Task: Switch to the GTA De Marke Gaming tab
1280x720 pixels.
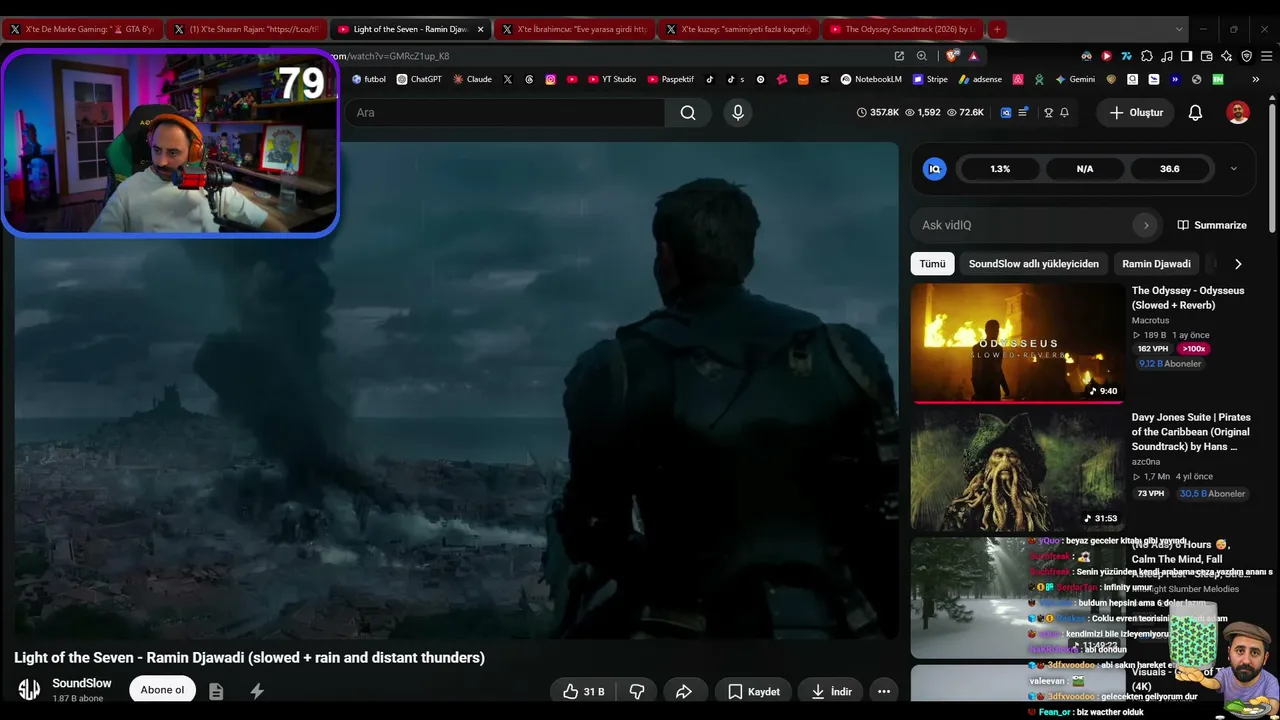Action: (x=82, y=29)
